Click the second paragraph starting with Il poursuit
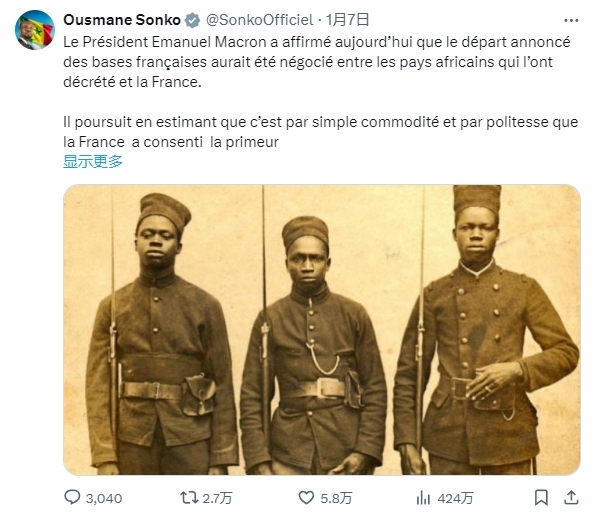 click(321, 132)
